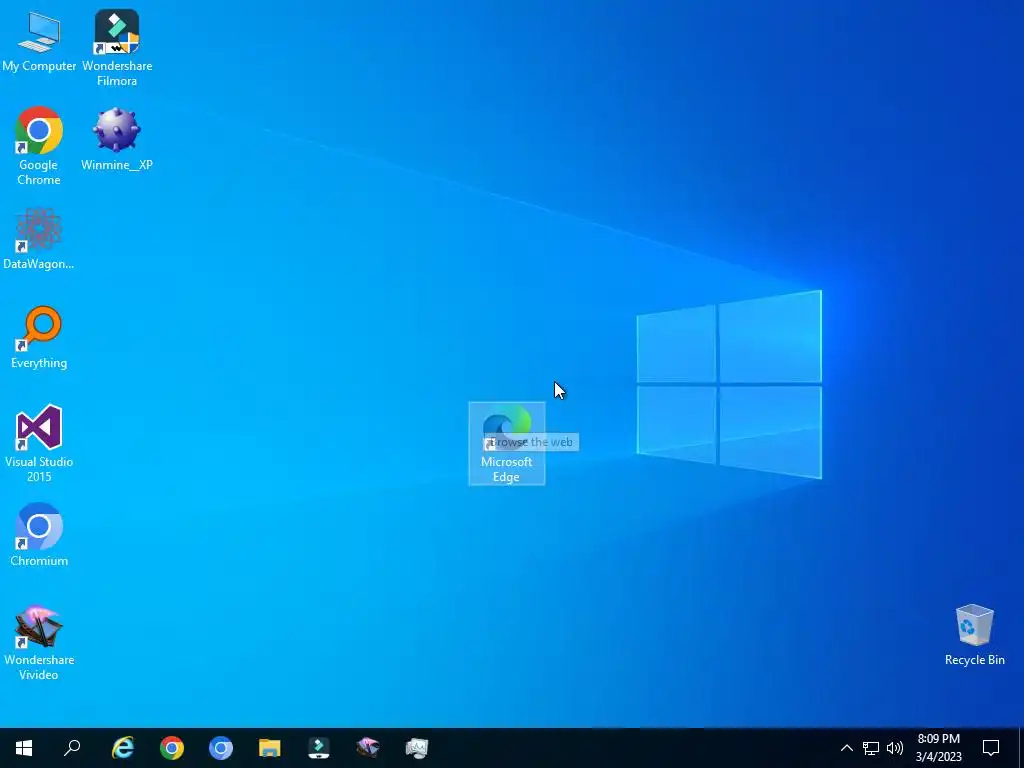Open the clock showing 8:09 PM
Screen dimensions: 1024x768
coord(938,748)
